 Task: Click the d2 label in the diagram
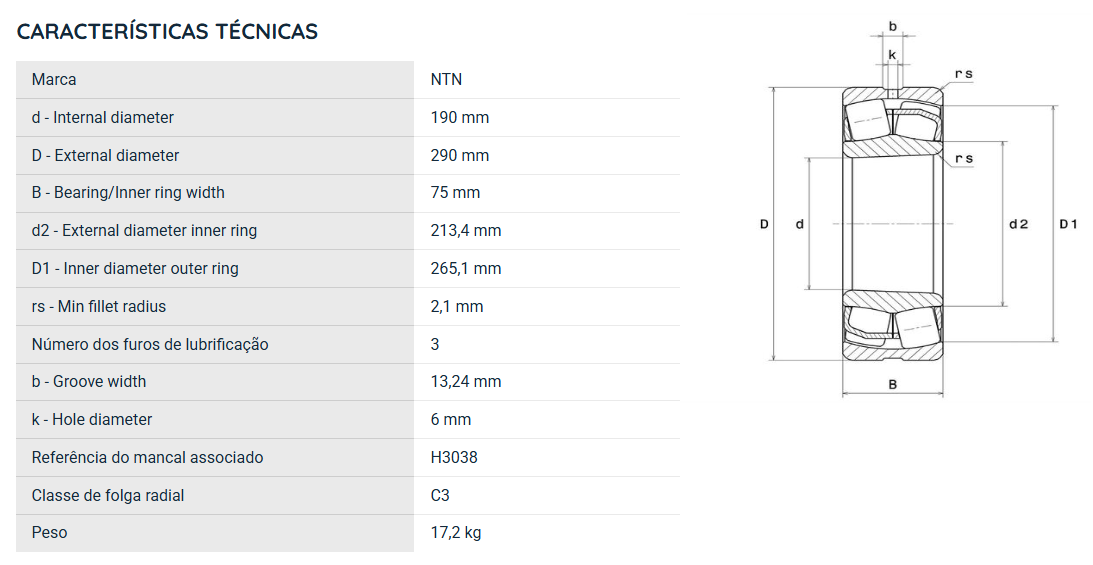[1018, 224]
